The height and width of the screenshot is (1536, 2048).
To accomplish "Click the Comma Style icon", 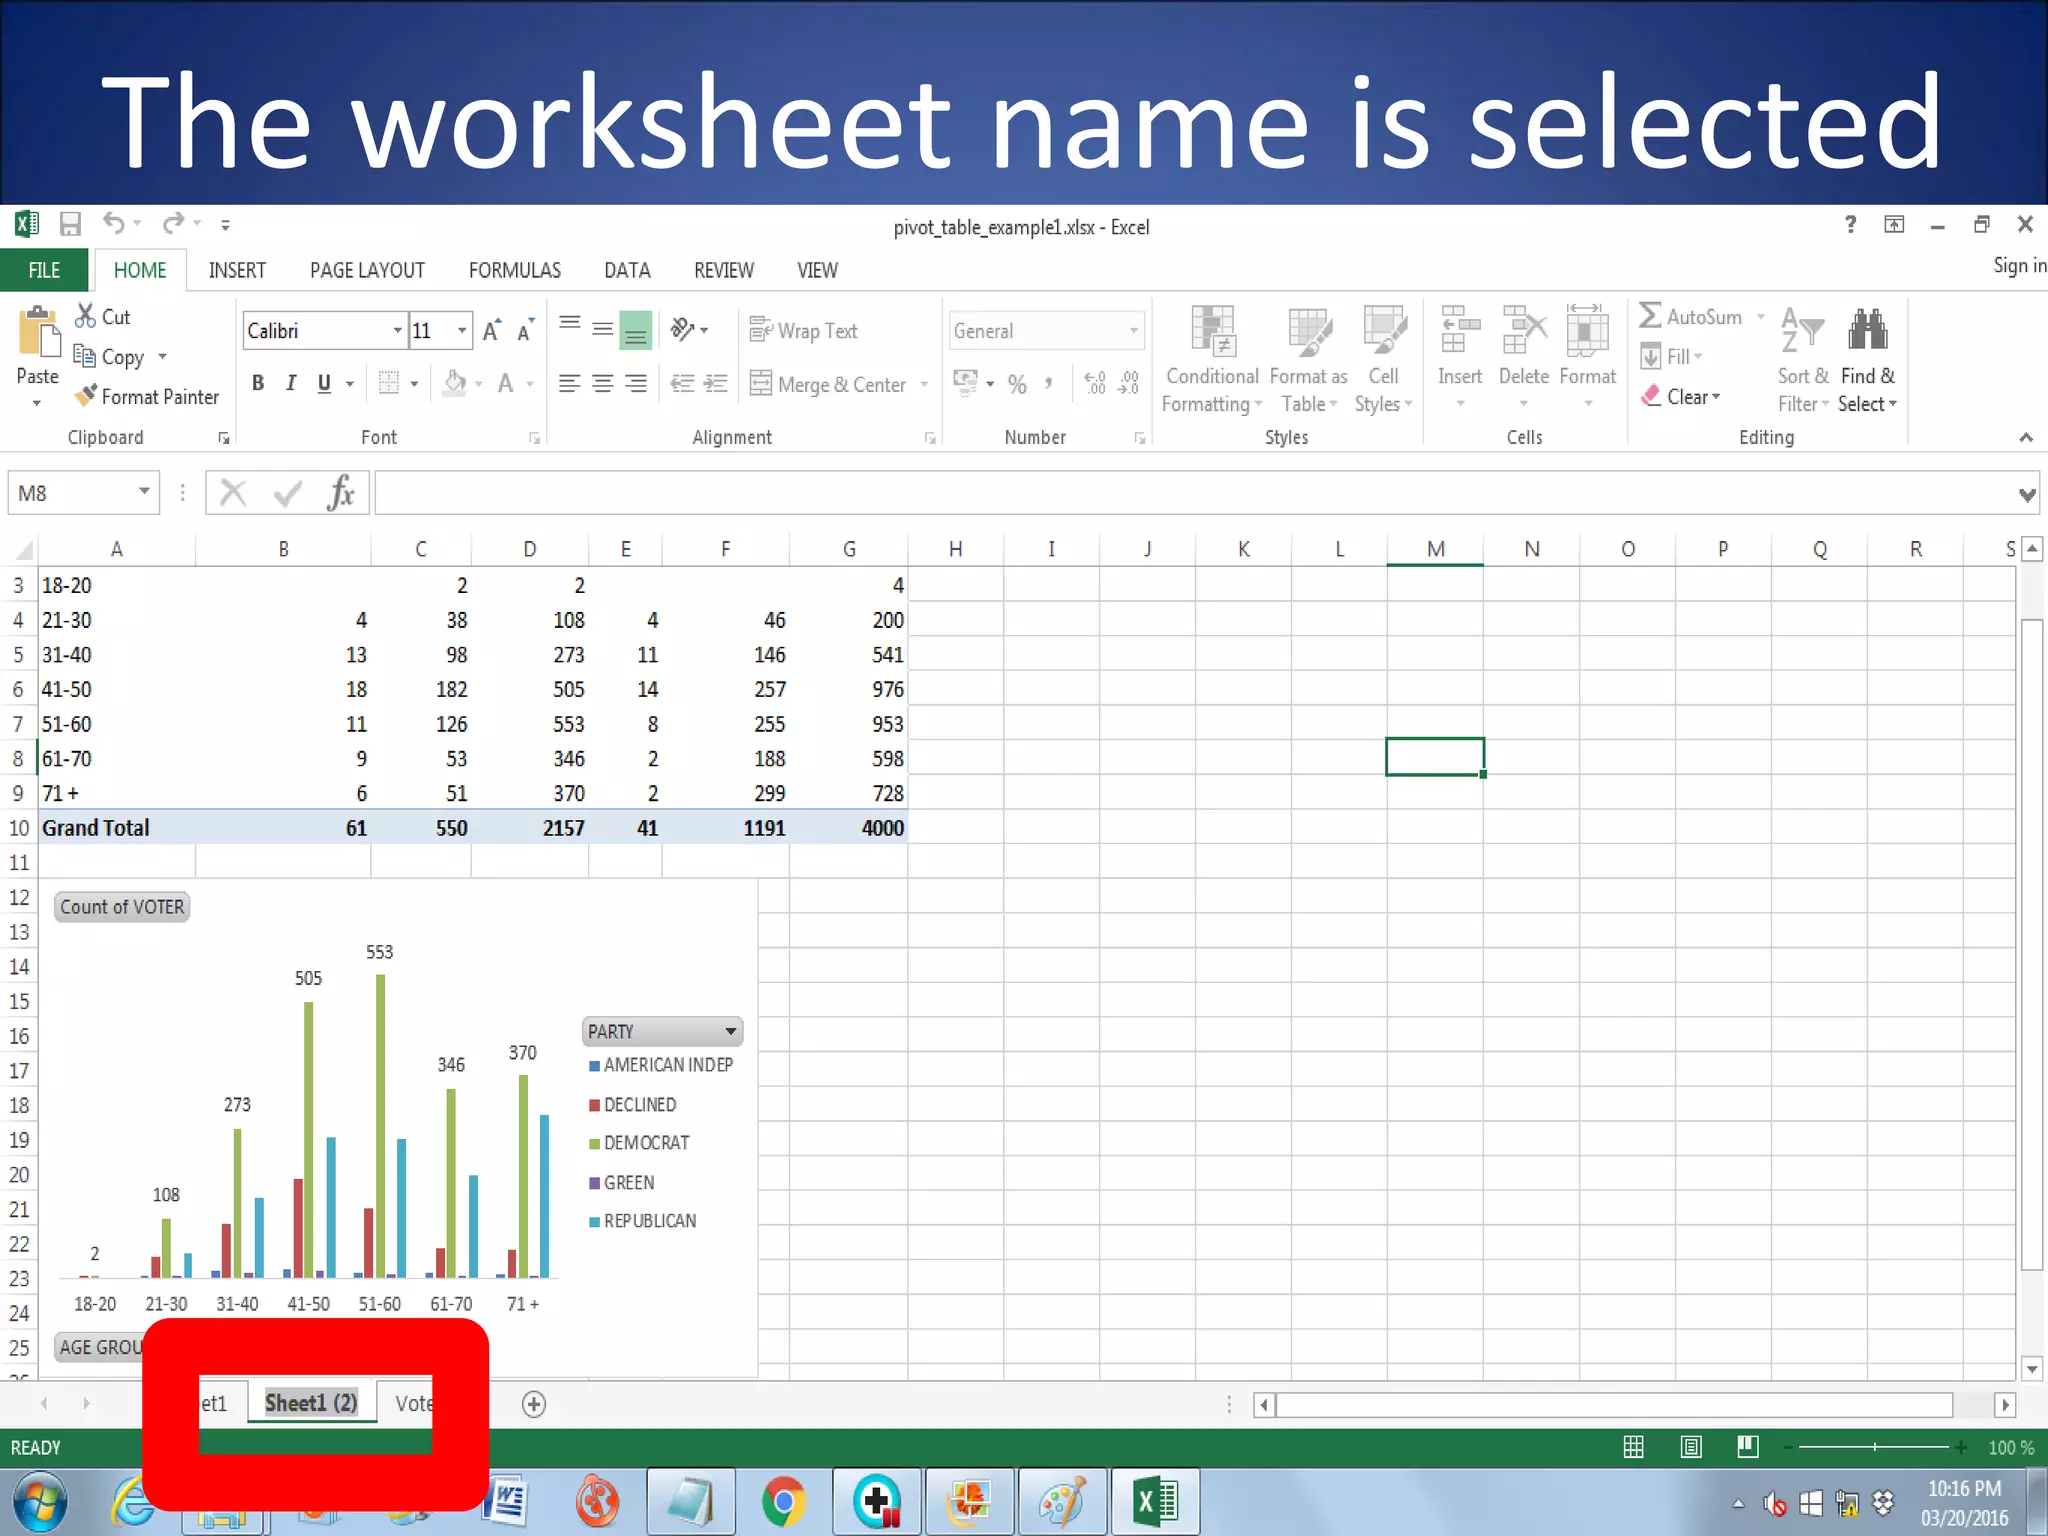I will coord(1049,384).
